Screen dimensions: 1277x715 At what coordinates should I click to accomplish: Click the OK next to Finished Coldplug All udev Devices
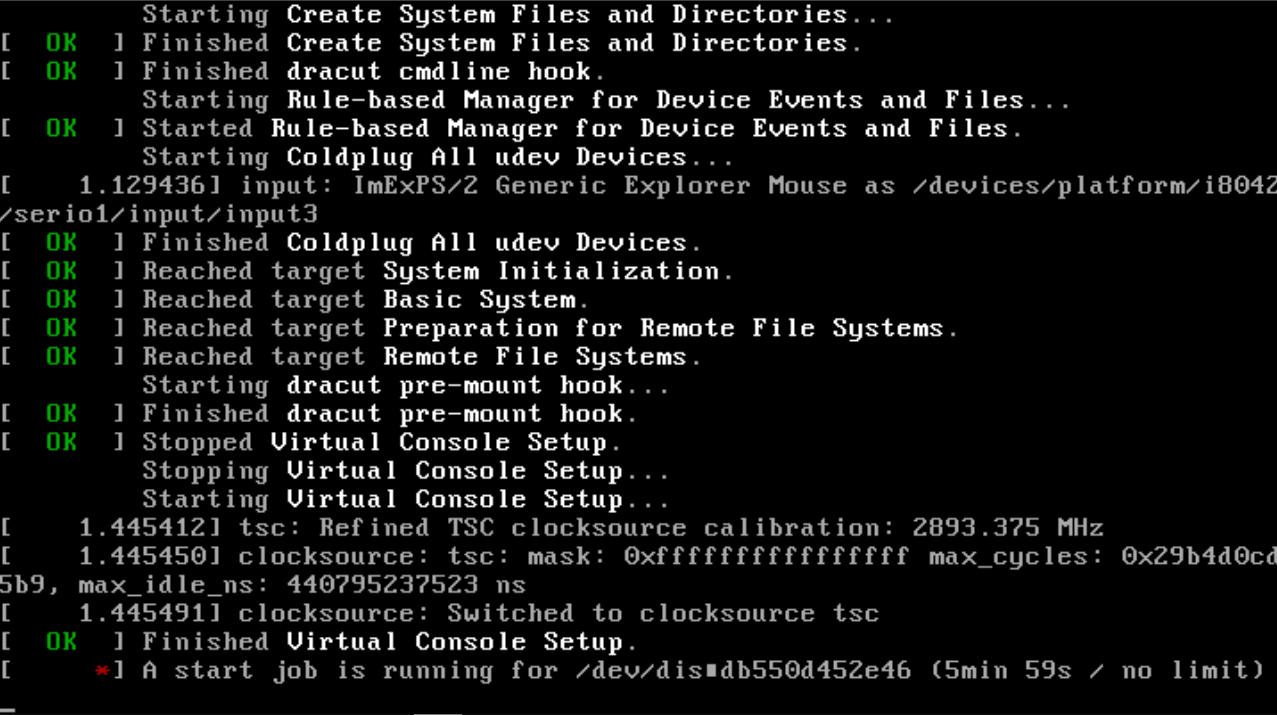(x=61, y=243)
